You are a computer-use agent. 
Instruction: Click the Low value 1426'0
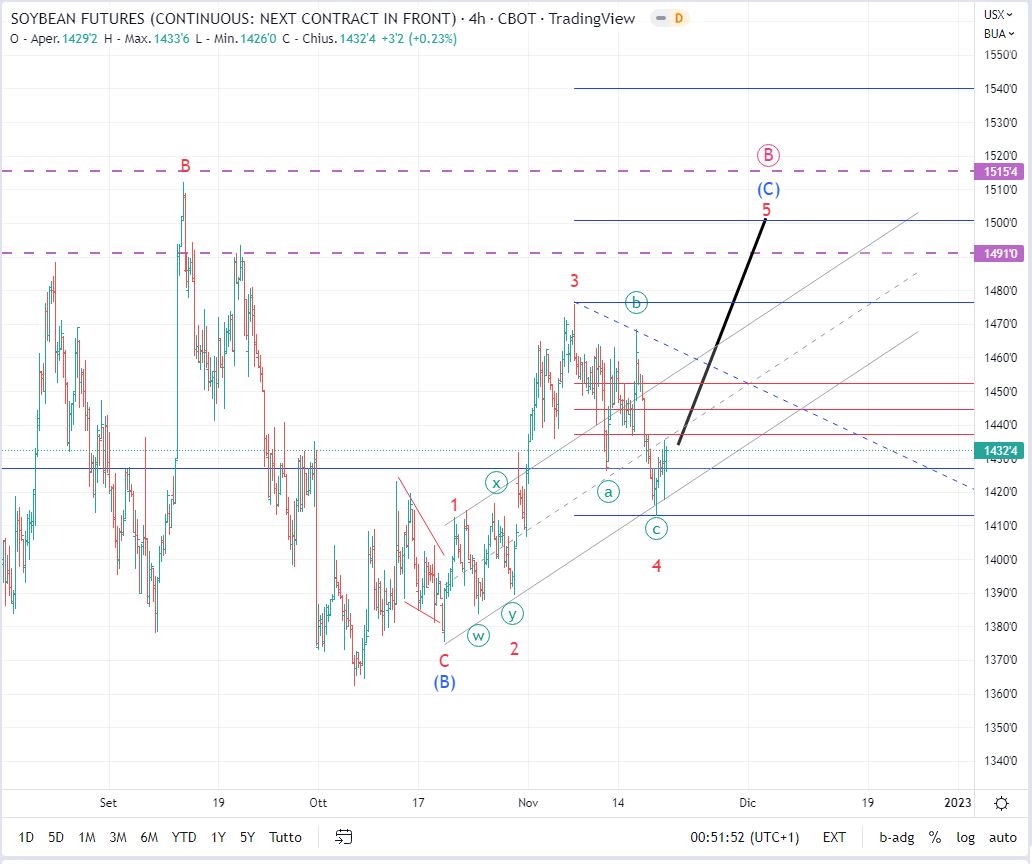(x=258, y=39)
